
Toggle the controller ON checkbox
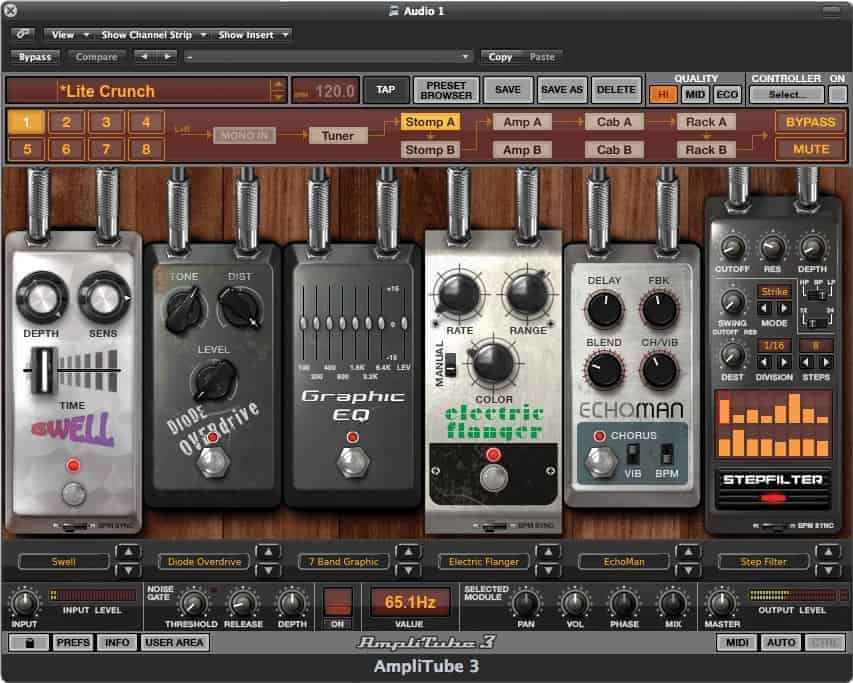pyautogui.click(x=837, y=95)
